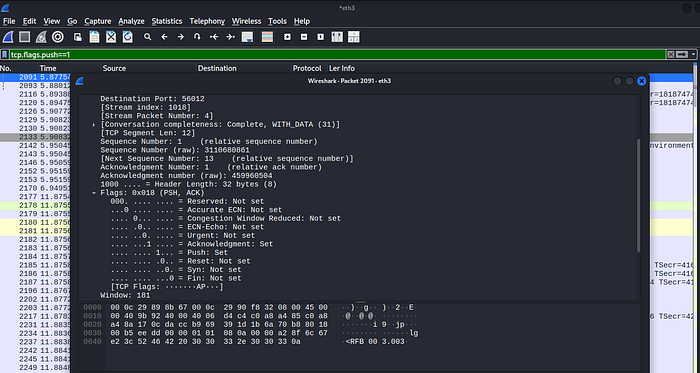Open the Wireless menu
The image size is (700, 373).
tap(246, 21)
